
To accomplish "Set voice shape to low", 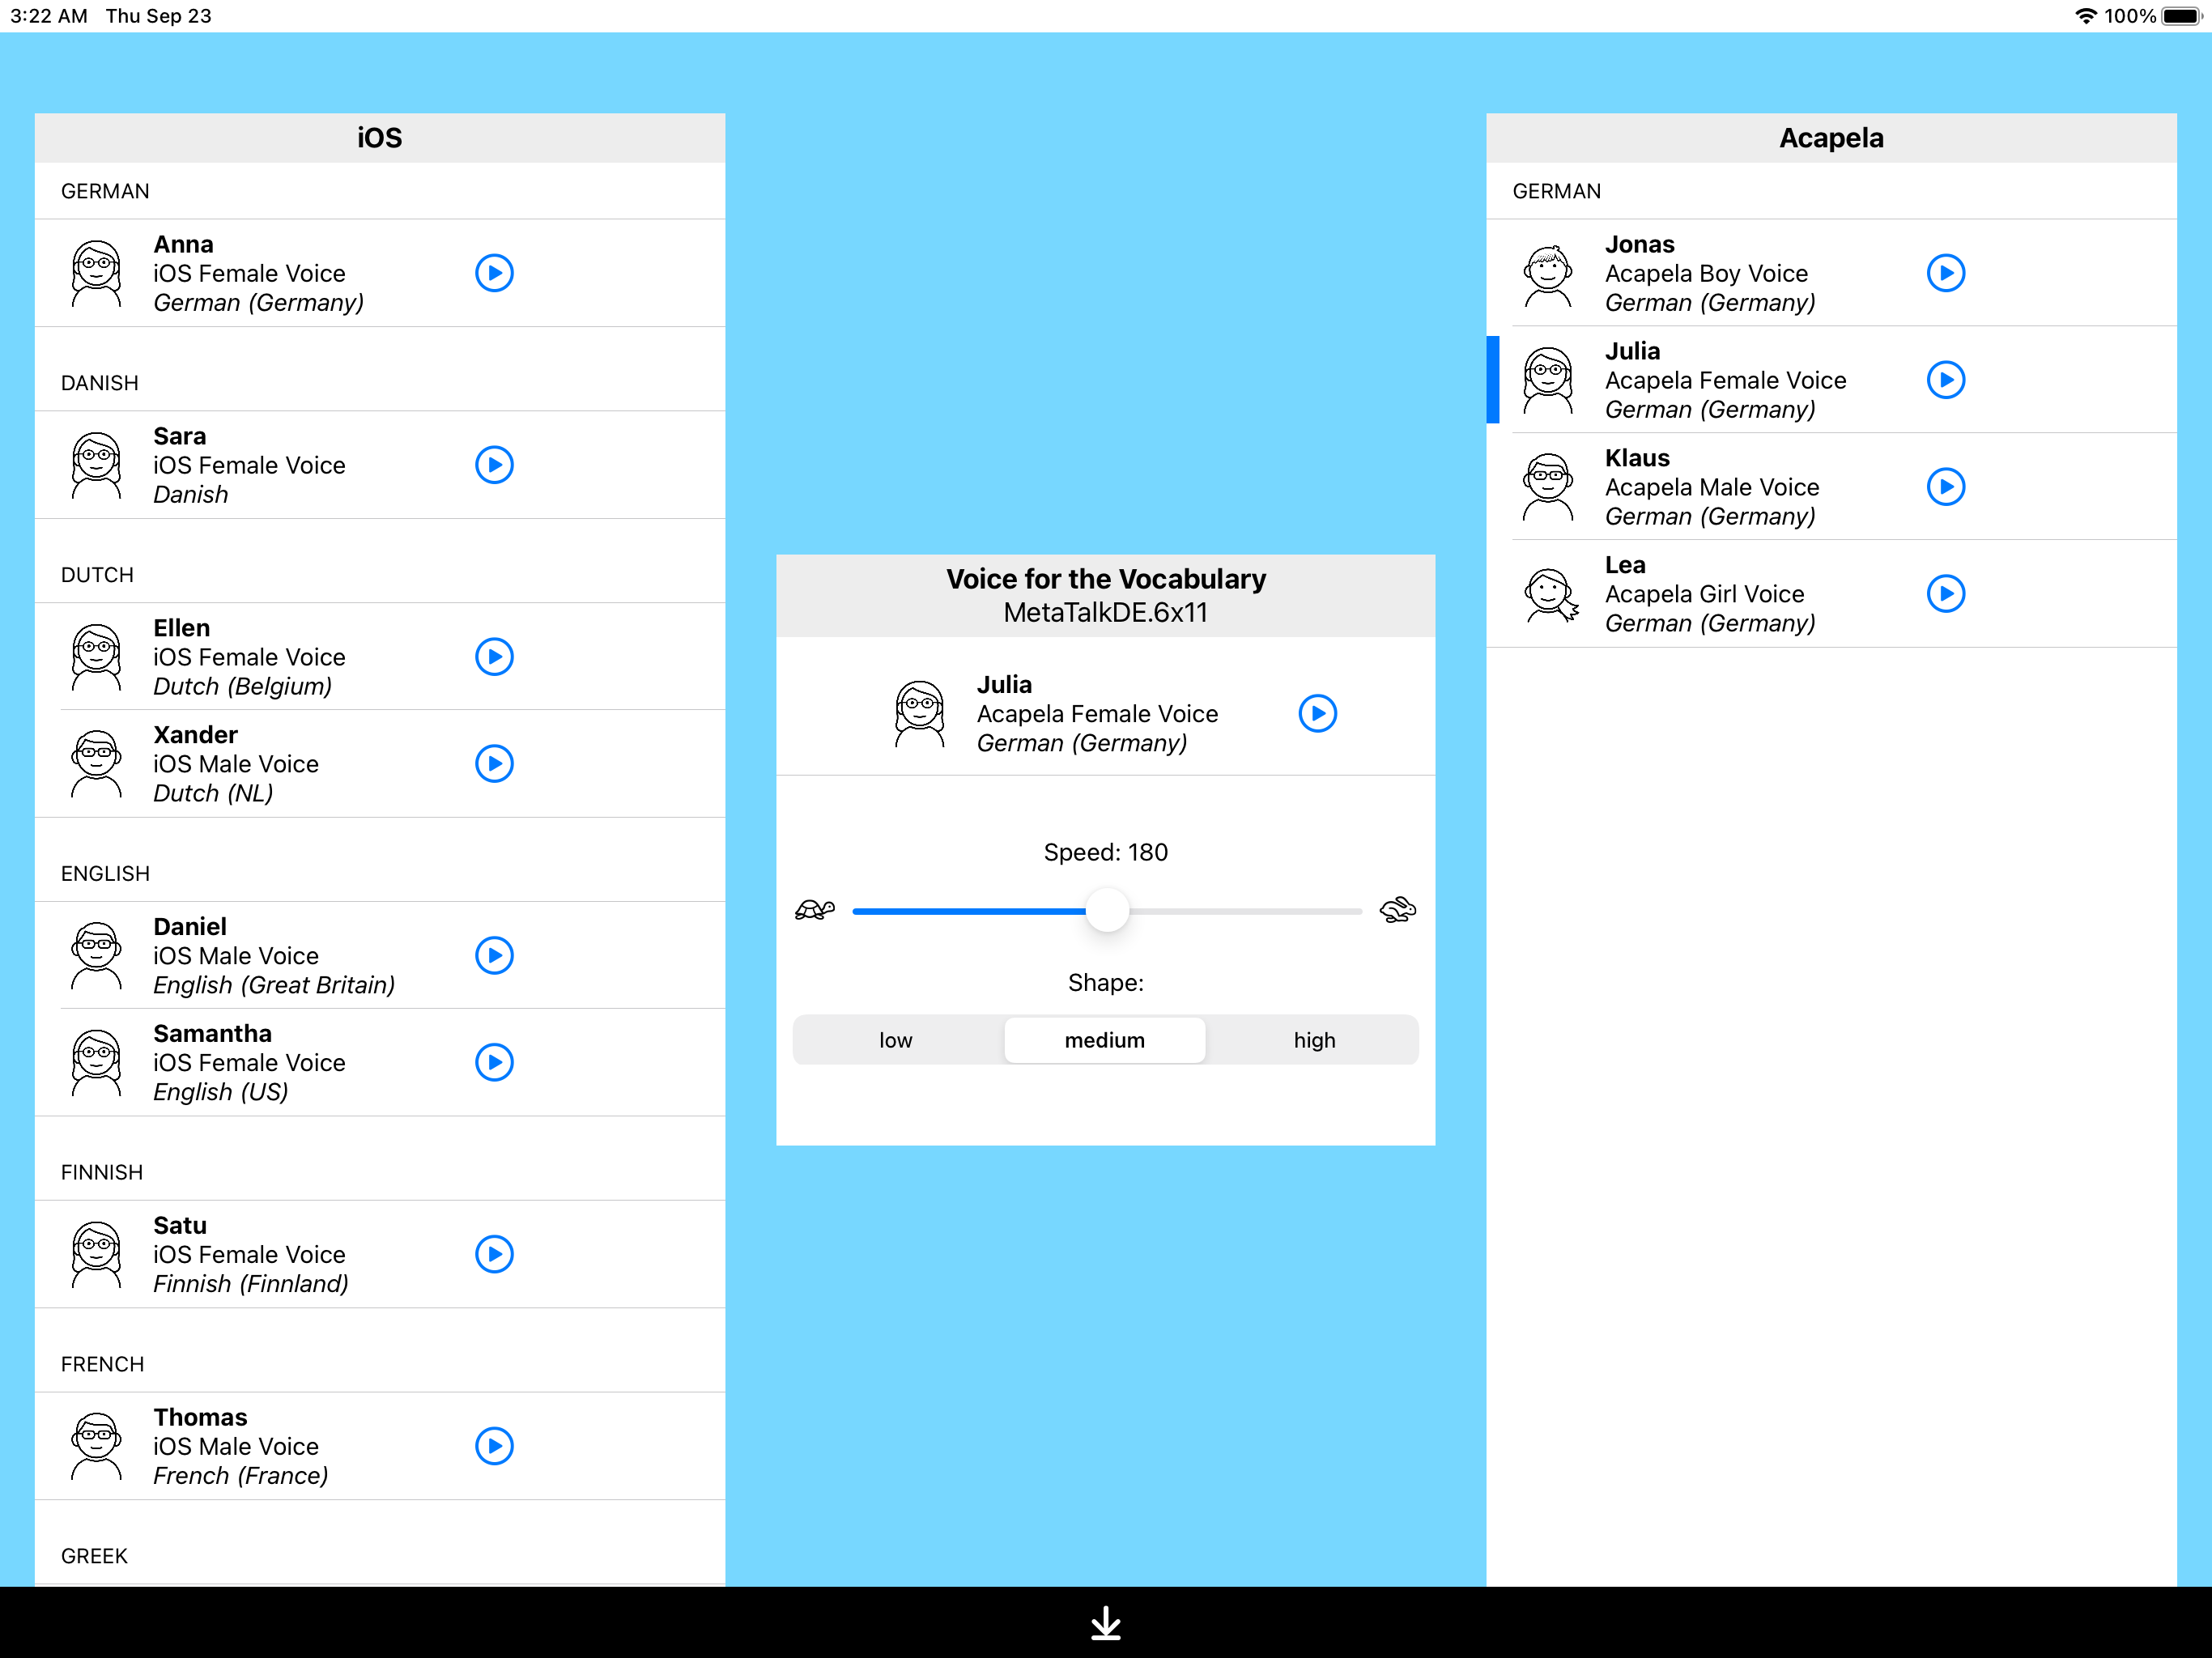I will 896,1040.
